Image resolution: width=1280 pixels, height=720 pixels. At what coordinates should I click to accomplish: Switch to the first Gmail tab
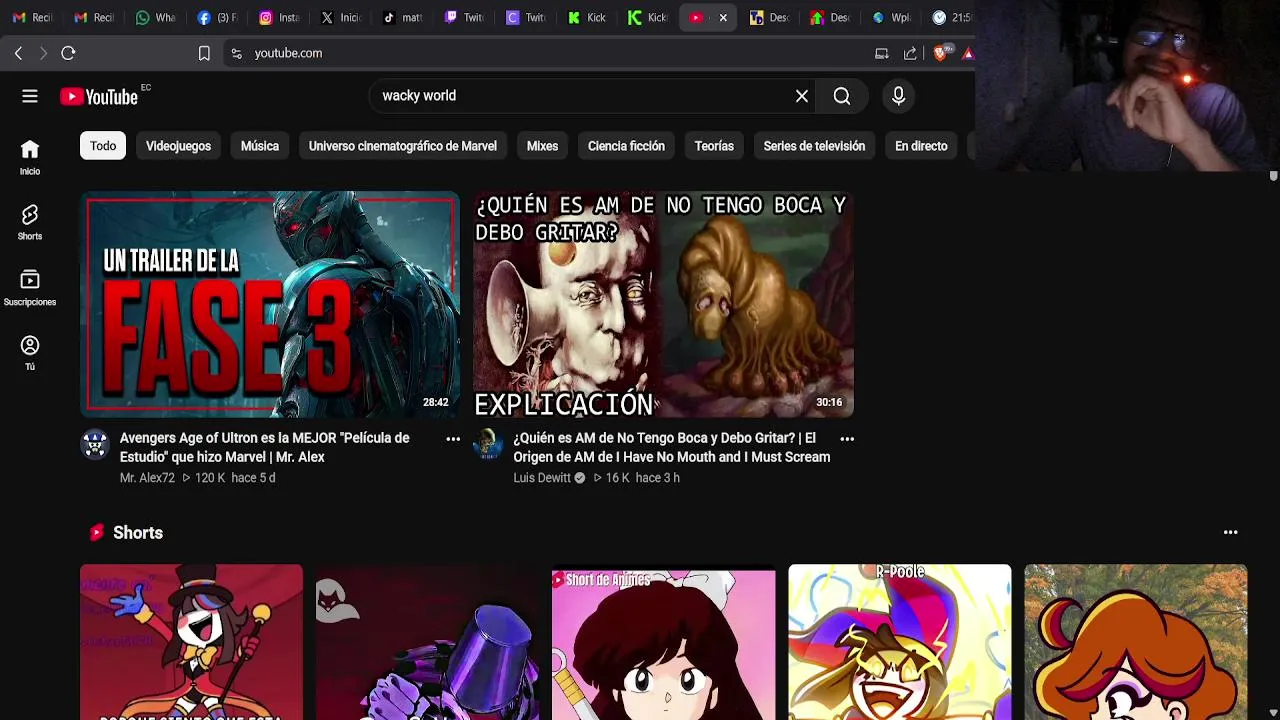pyautogui.click(x=32, y=17)
